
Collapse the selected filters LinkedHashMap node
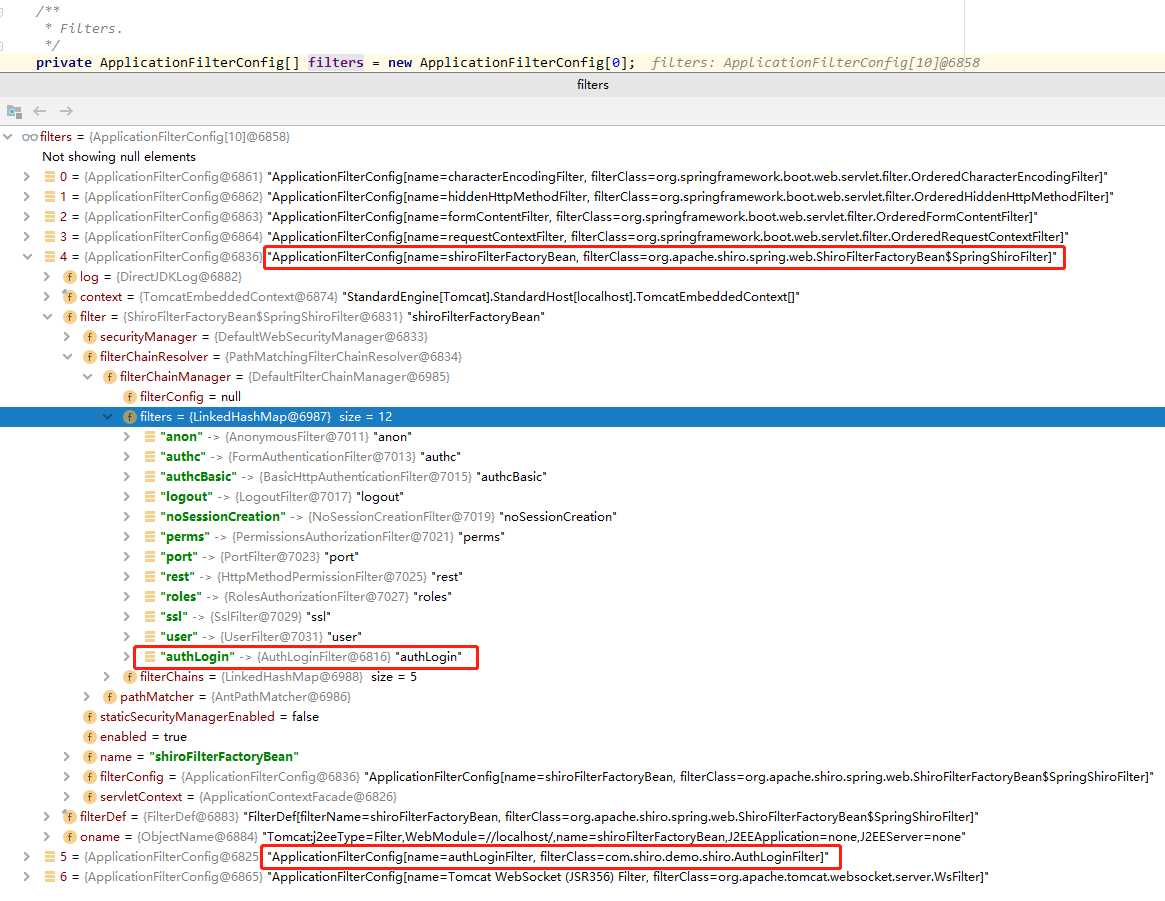[107, 417]
